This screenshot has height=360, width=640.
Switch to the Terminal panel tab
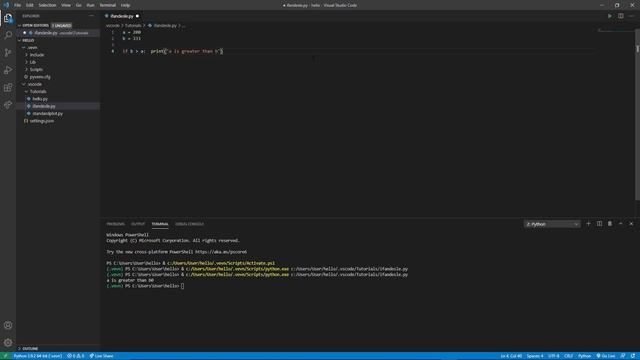tap(160, 224)
